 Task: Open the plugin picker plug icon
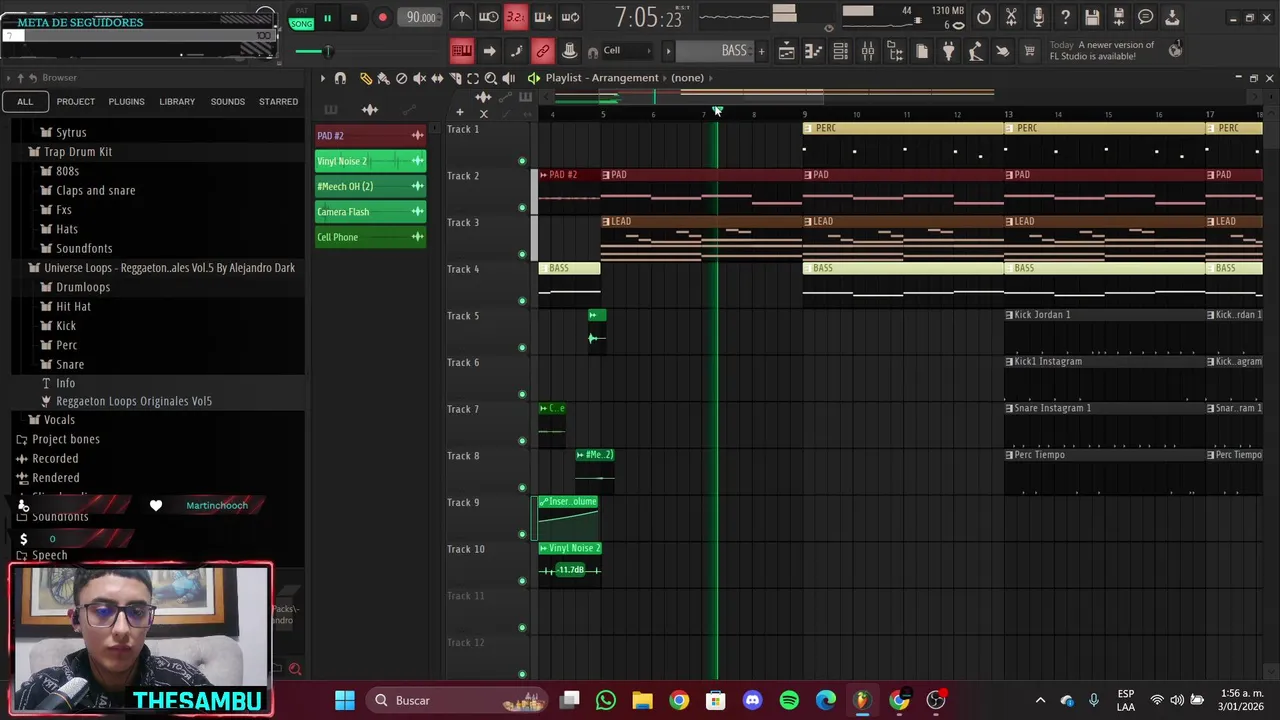949,51
